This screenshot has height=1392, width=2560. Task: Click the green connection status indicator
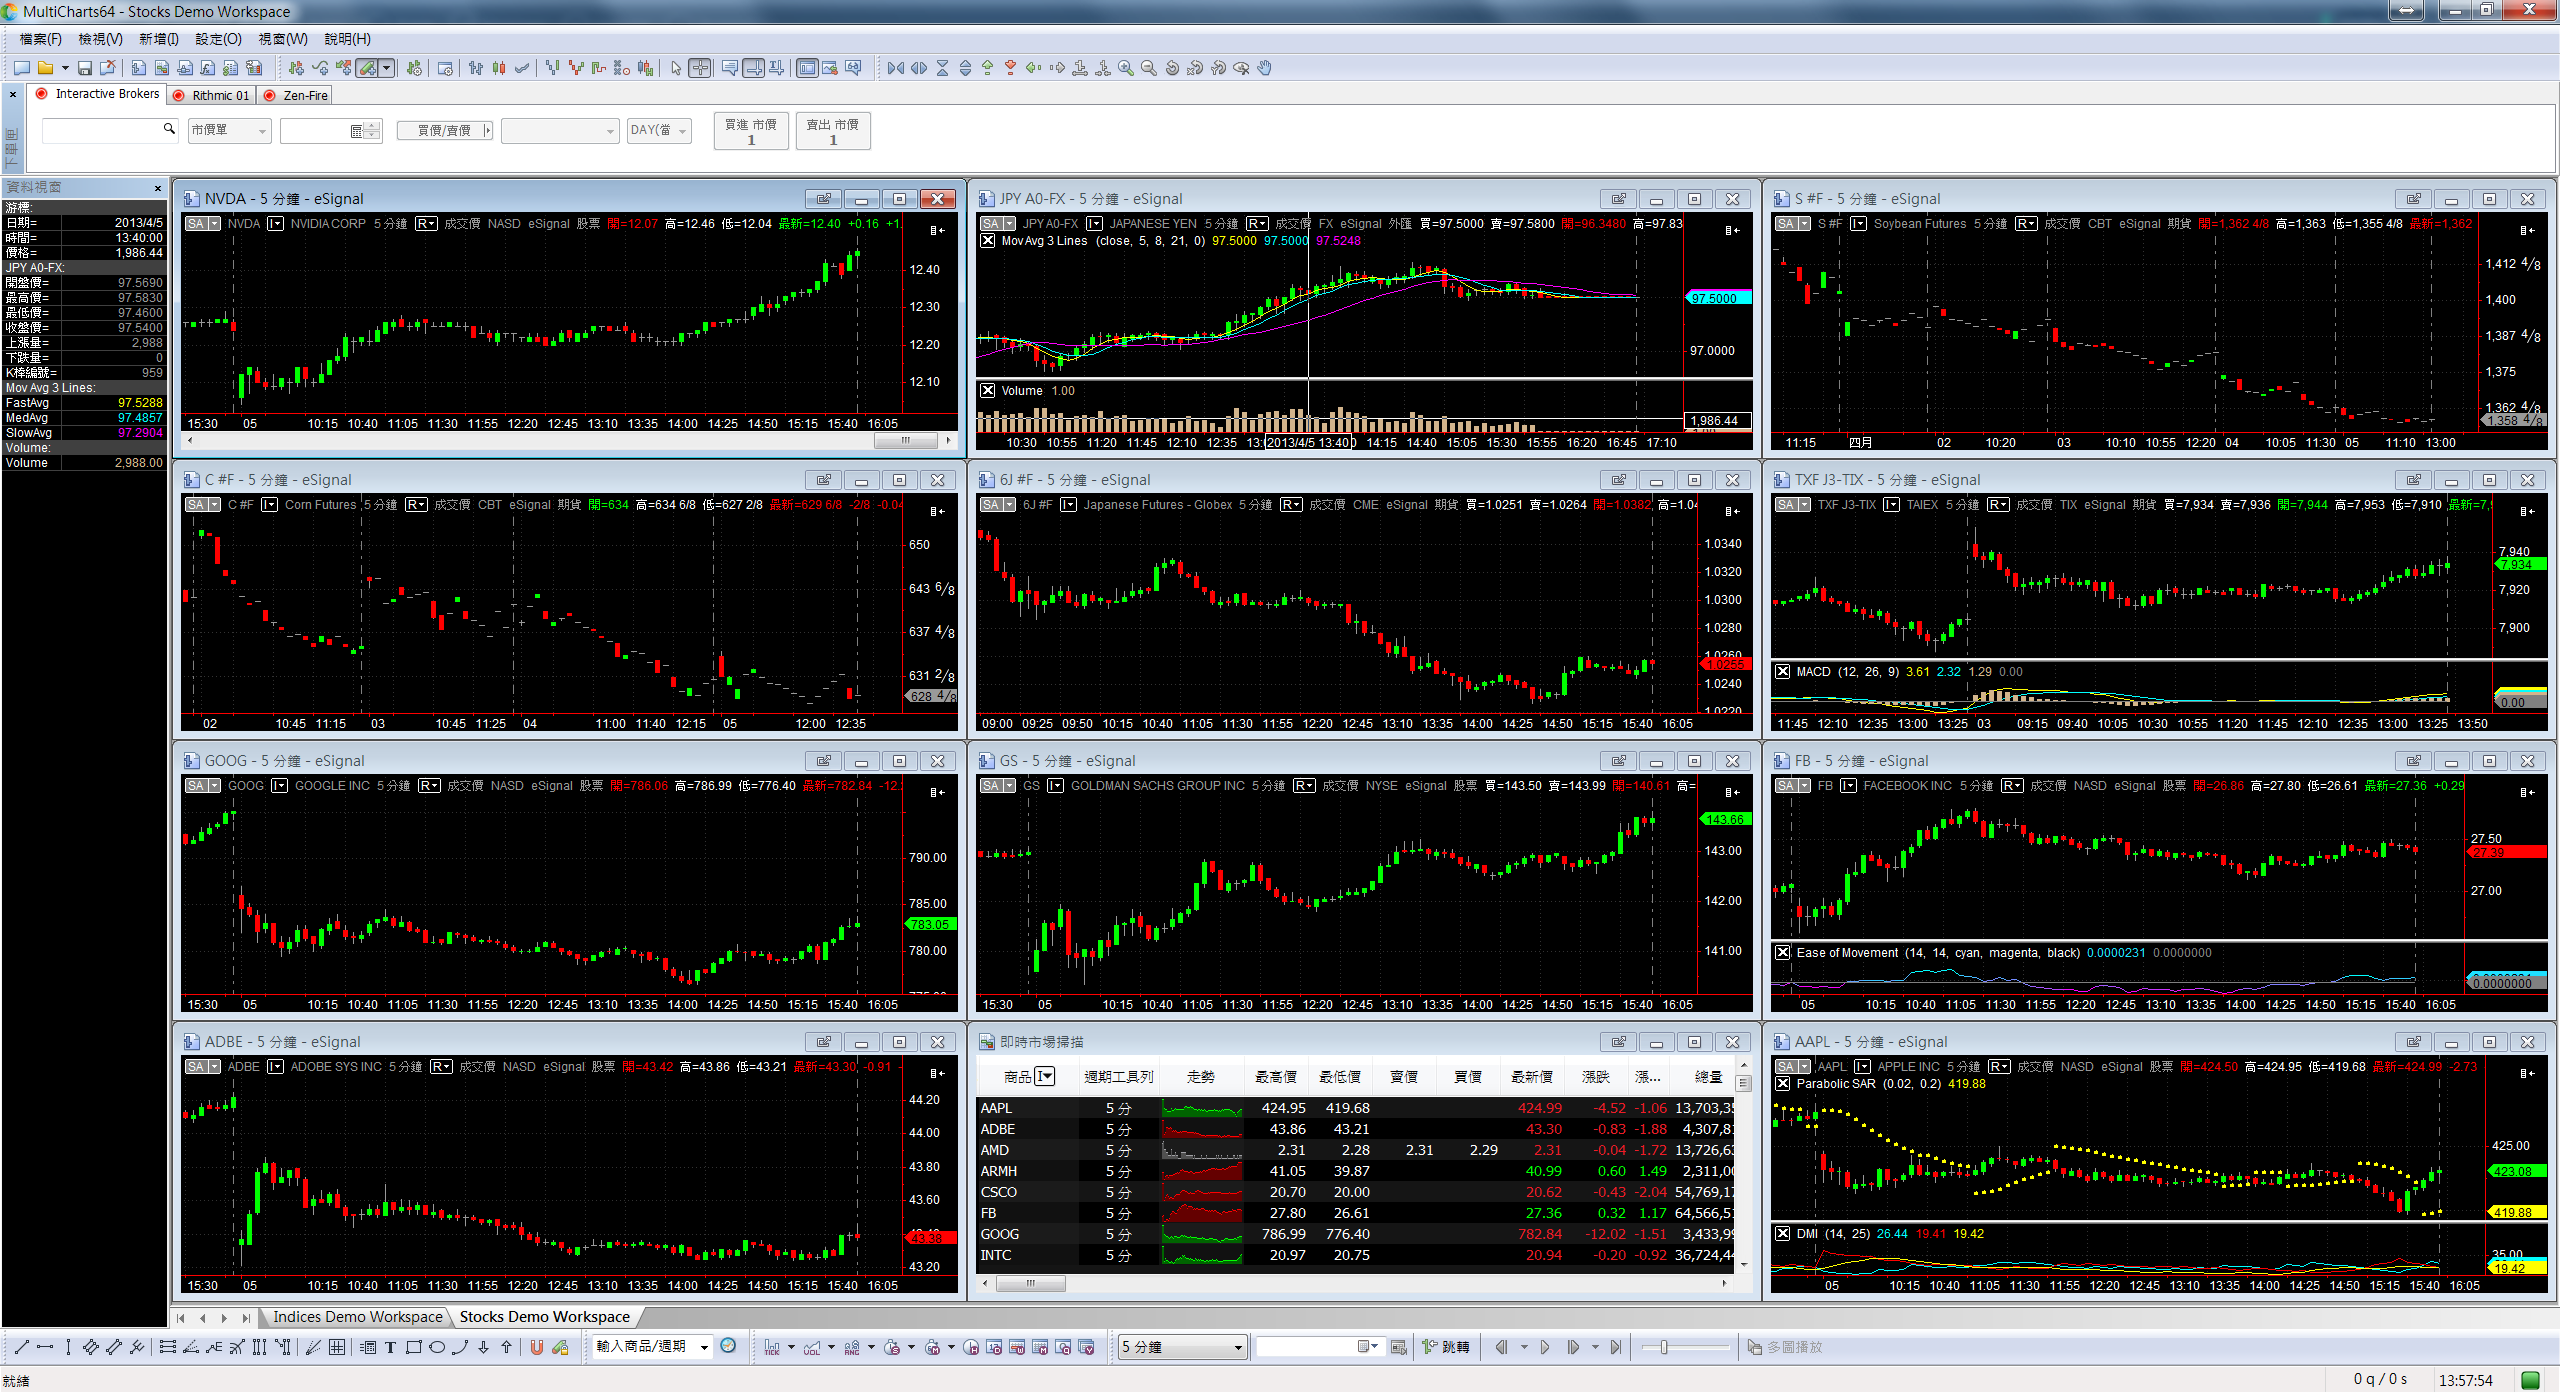[2531, 1380]
